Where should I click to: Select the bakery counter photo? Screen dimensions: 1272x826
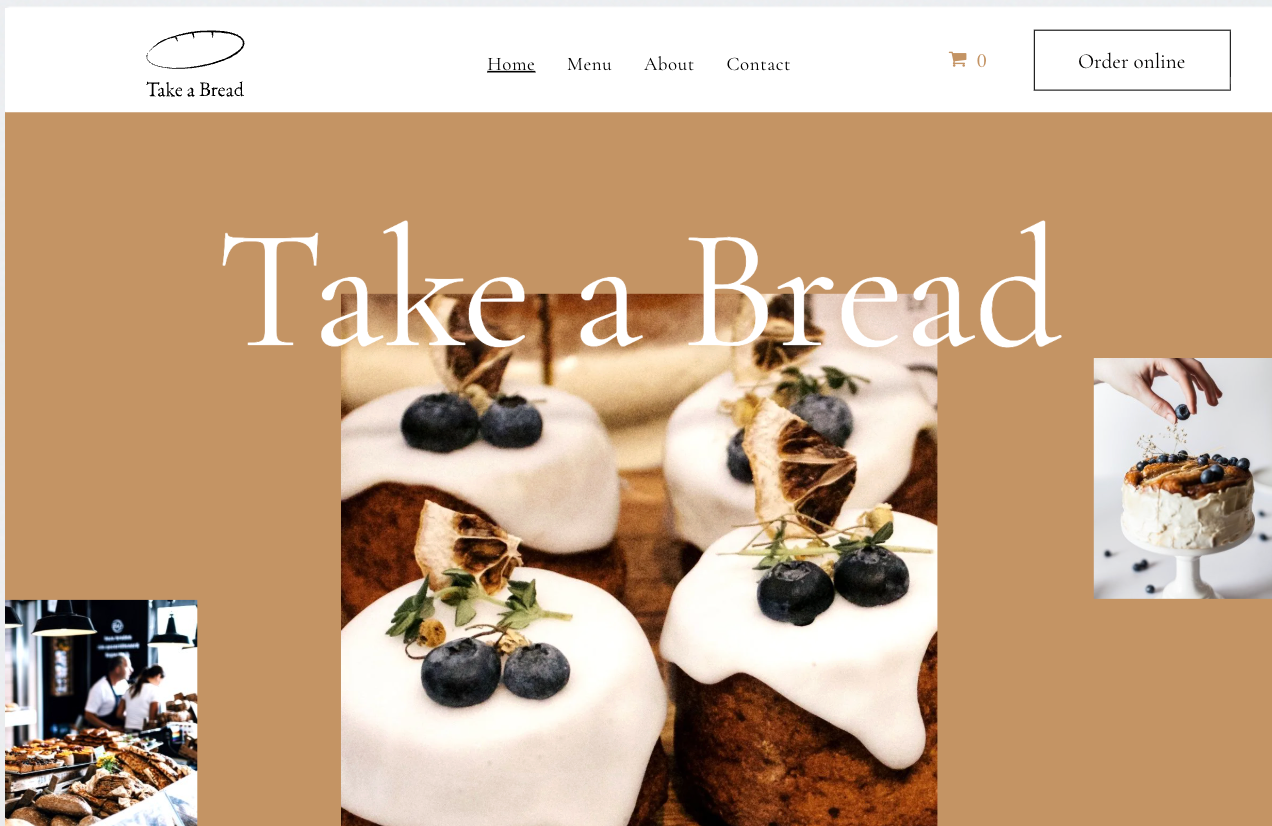[x=101, y=713]
